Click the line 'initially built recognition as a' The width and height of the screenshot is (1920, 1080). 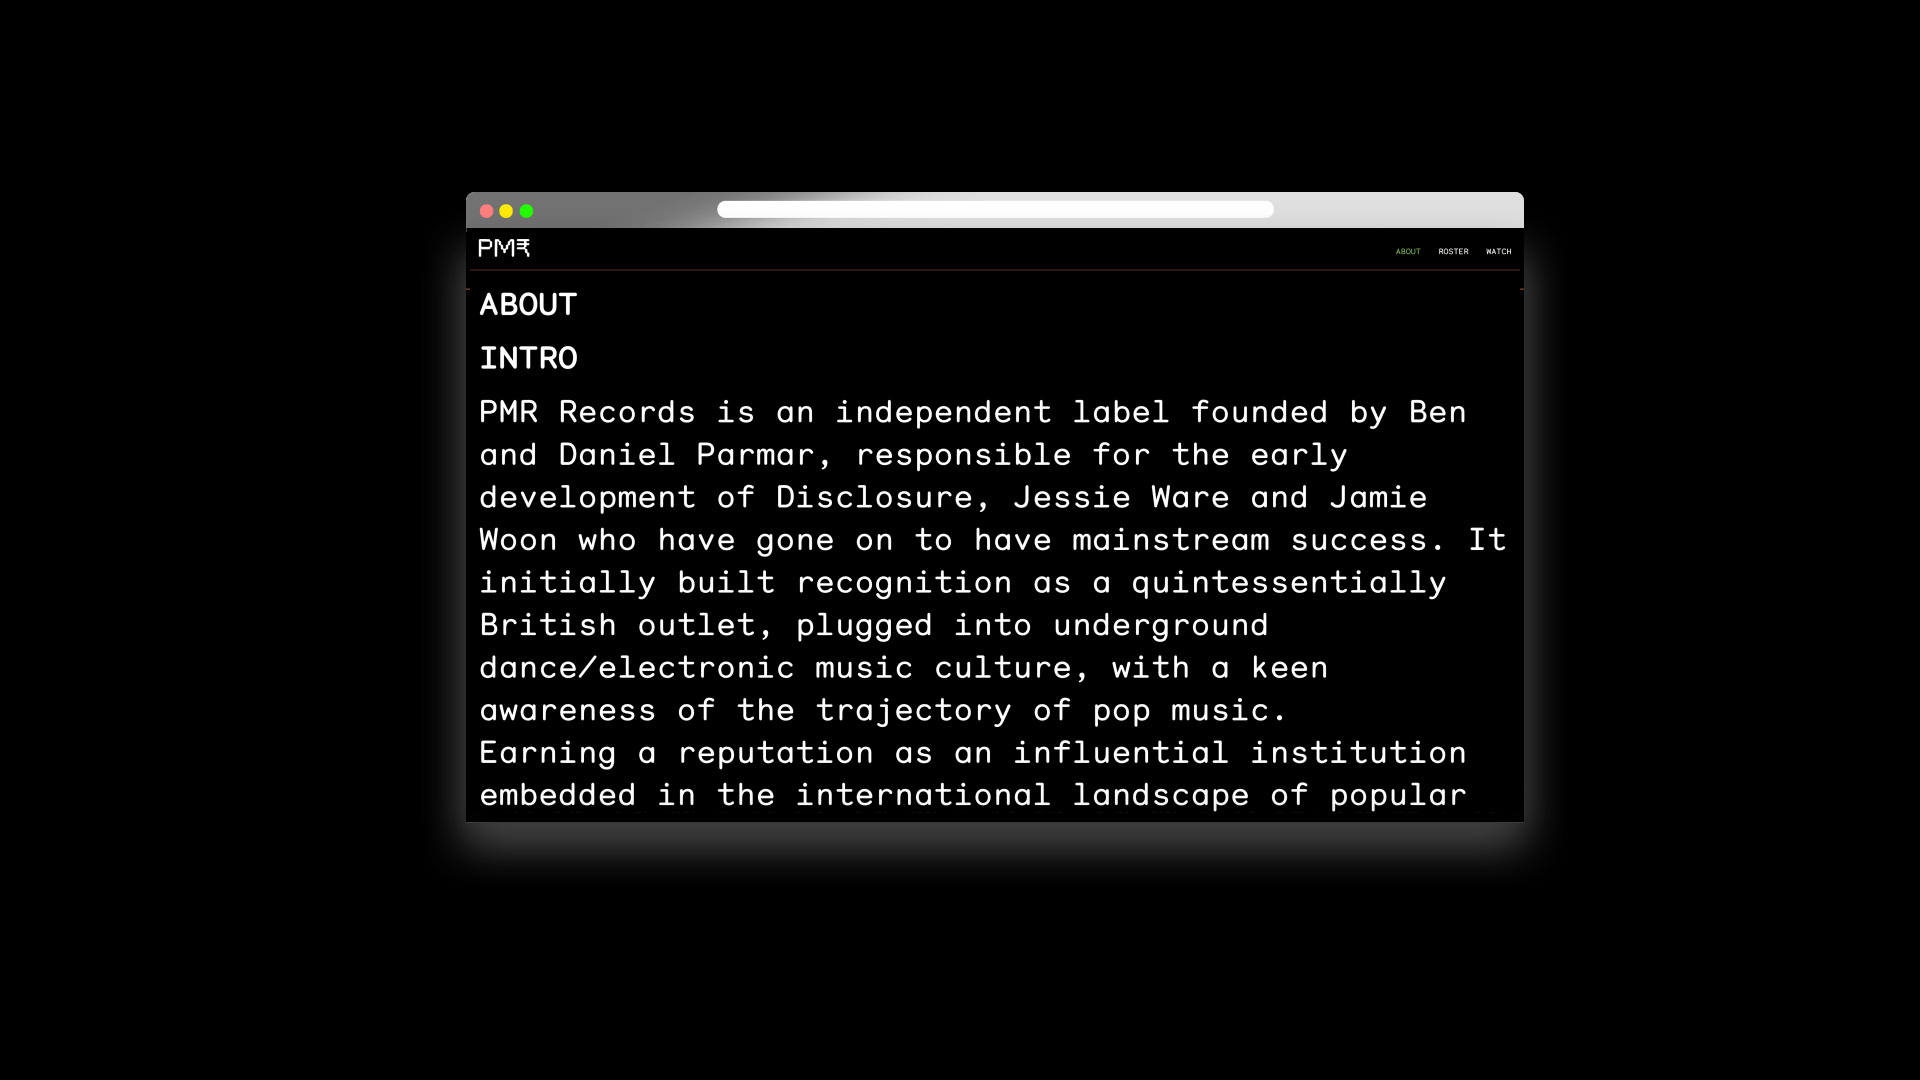coord(963,584)
